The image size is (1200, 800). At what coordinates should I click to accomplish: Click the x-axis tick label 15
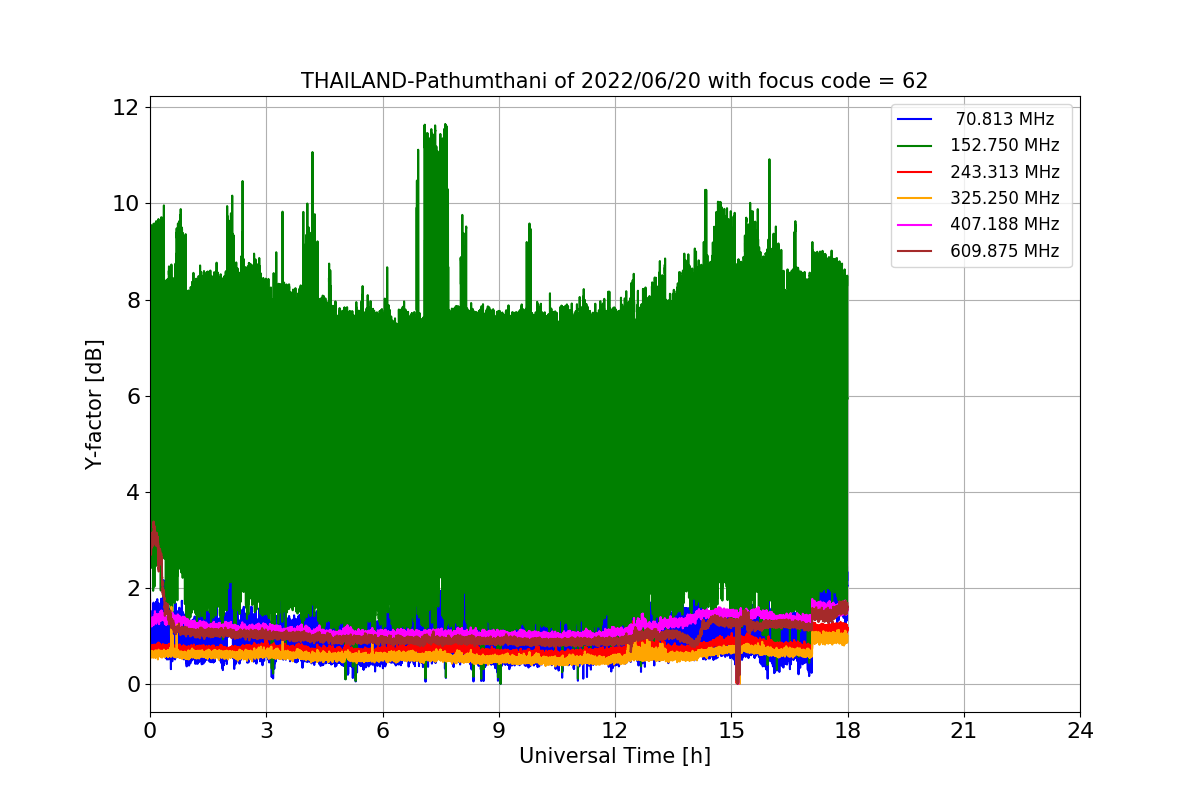click(x=731, y=731)
